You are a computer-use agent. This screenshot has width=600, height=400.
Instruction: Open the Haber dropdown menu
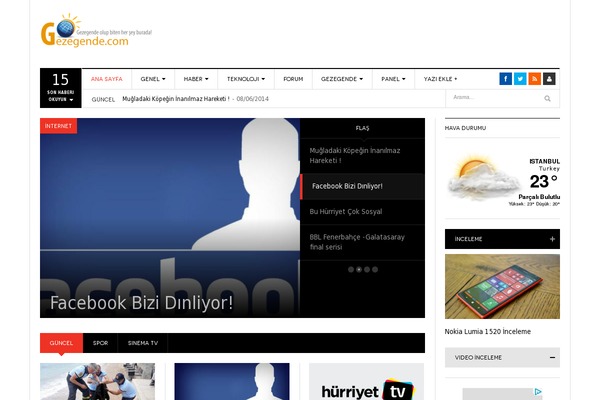click(x=196, y=79)
